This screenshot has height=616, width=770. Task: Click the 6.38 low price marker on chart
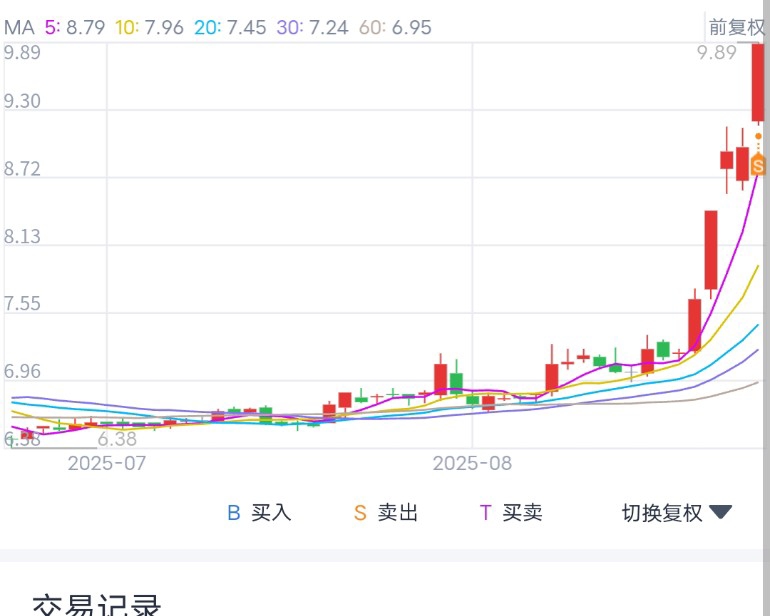tap(117, 439)
